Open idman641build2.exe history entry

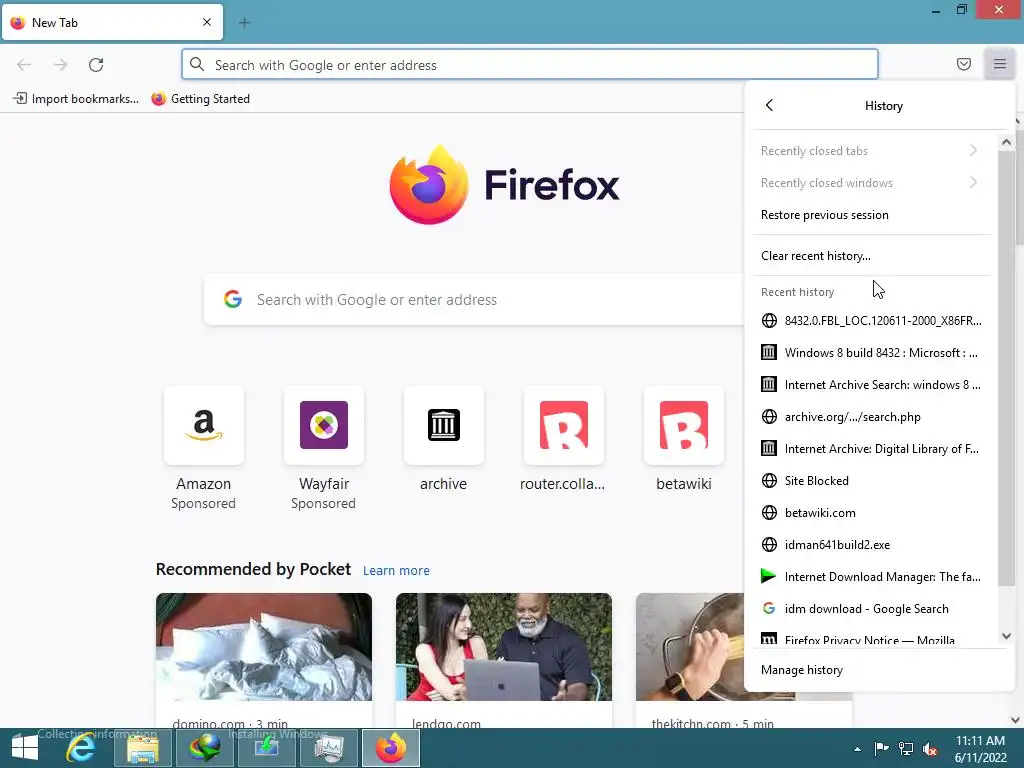click(x=872, y=545)
